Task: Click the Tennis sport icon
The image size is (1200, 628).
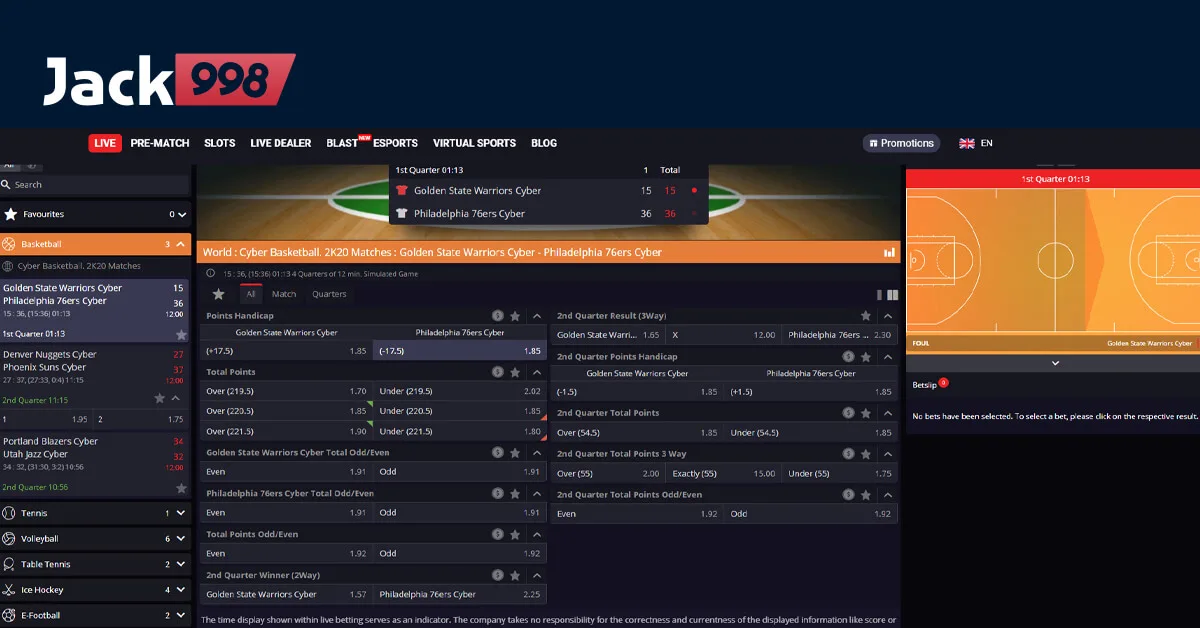Action: point(9,513)
